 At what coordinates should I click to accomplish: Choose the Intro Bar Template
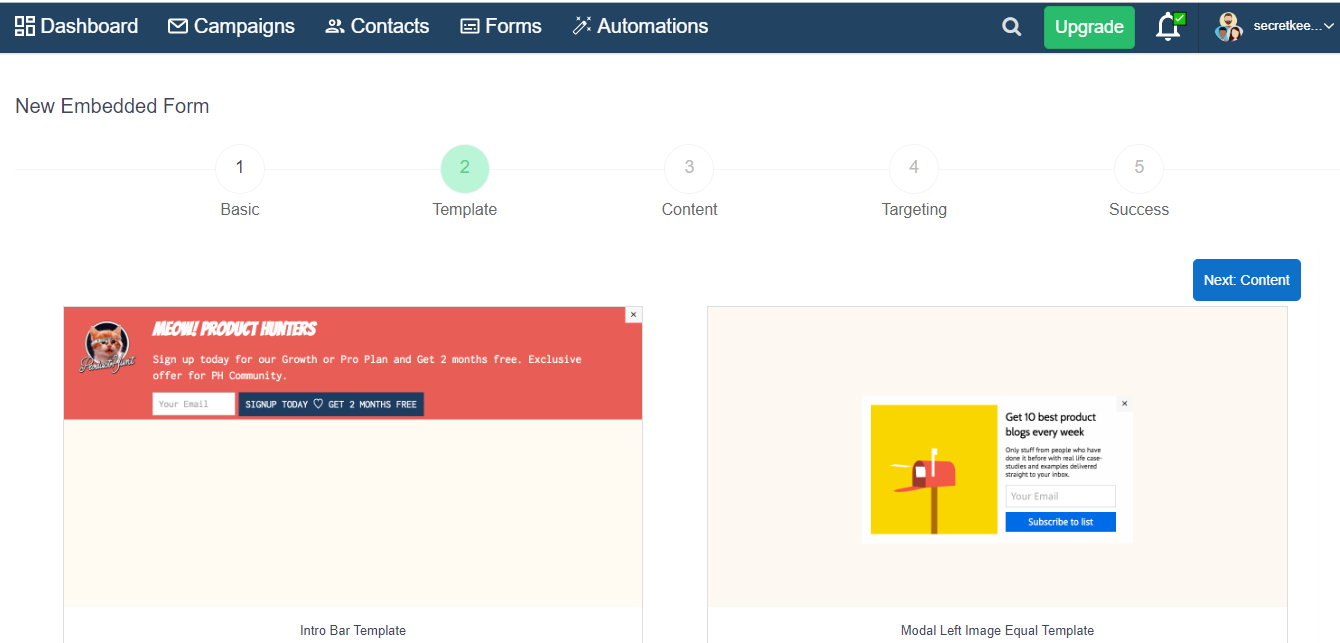click(353, 630)
